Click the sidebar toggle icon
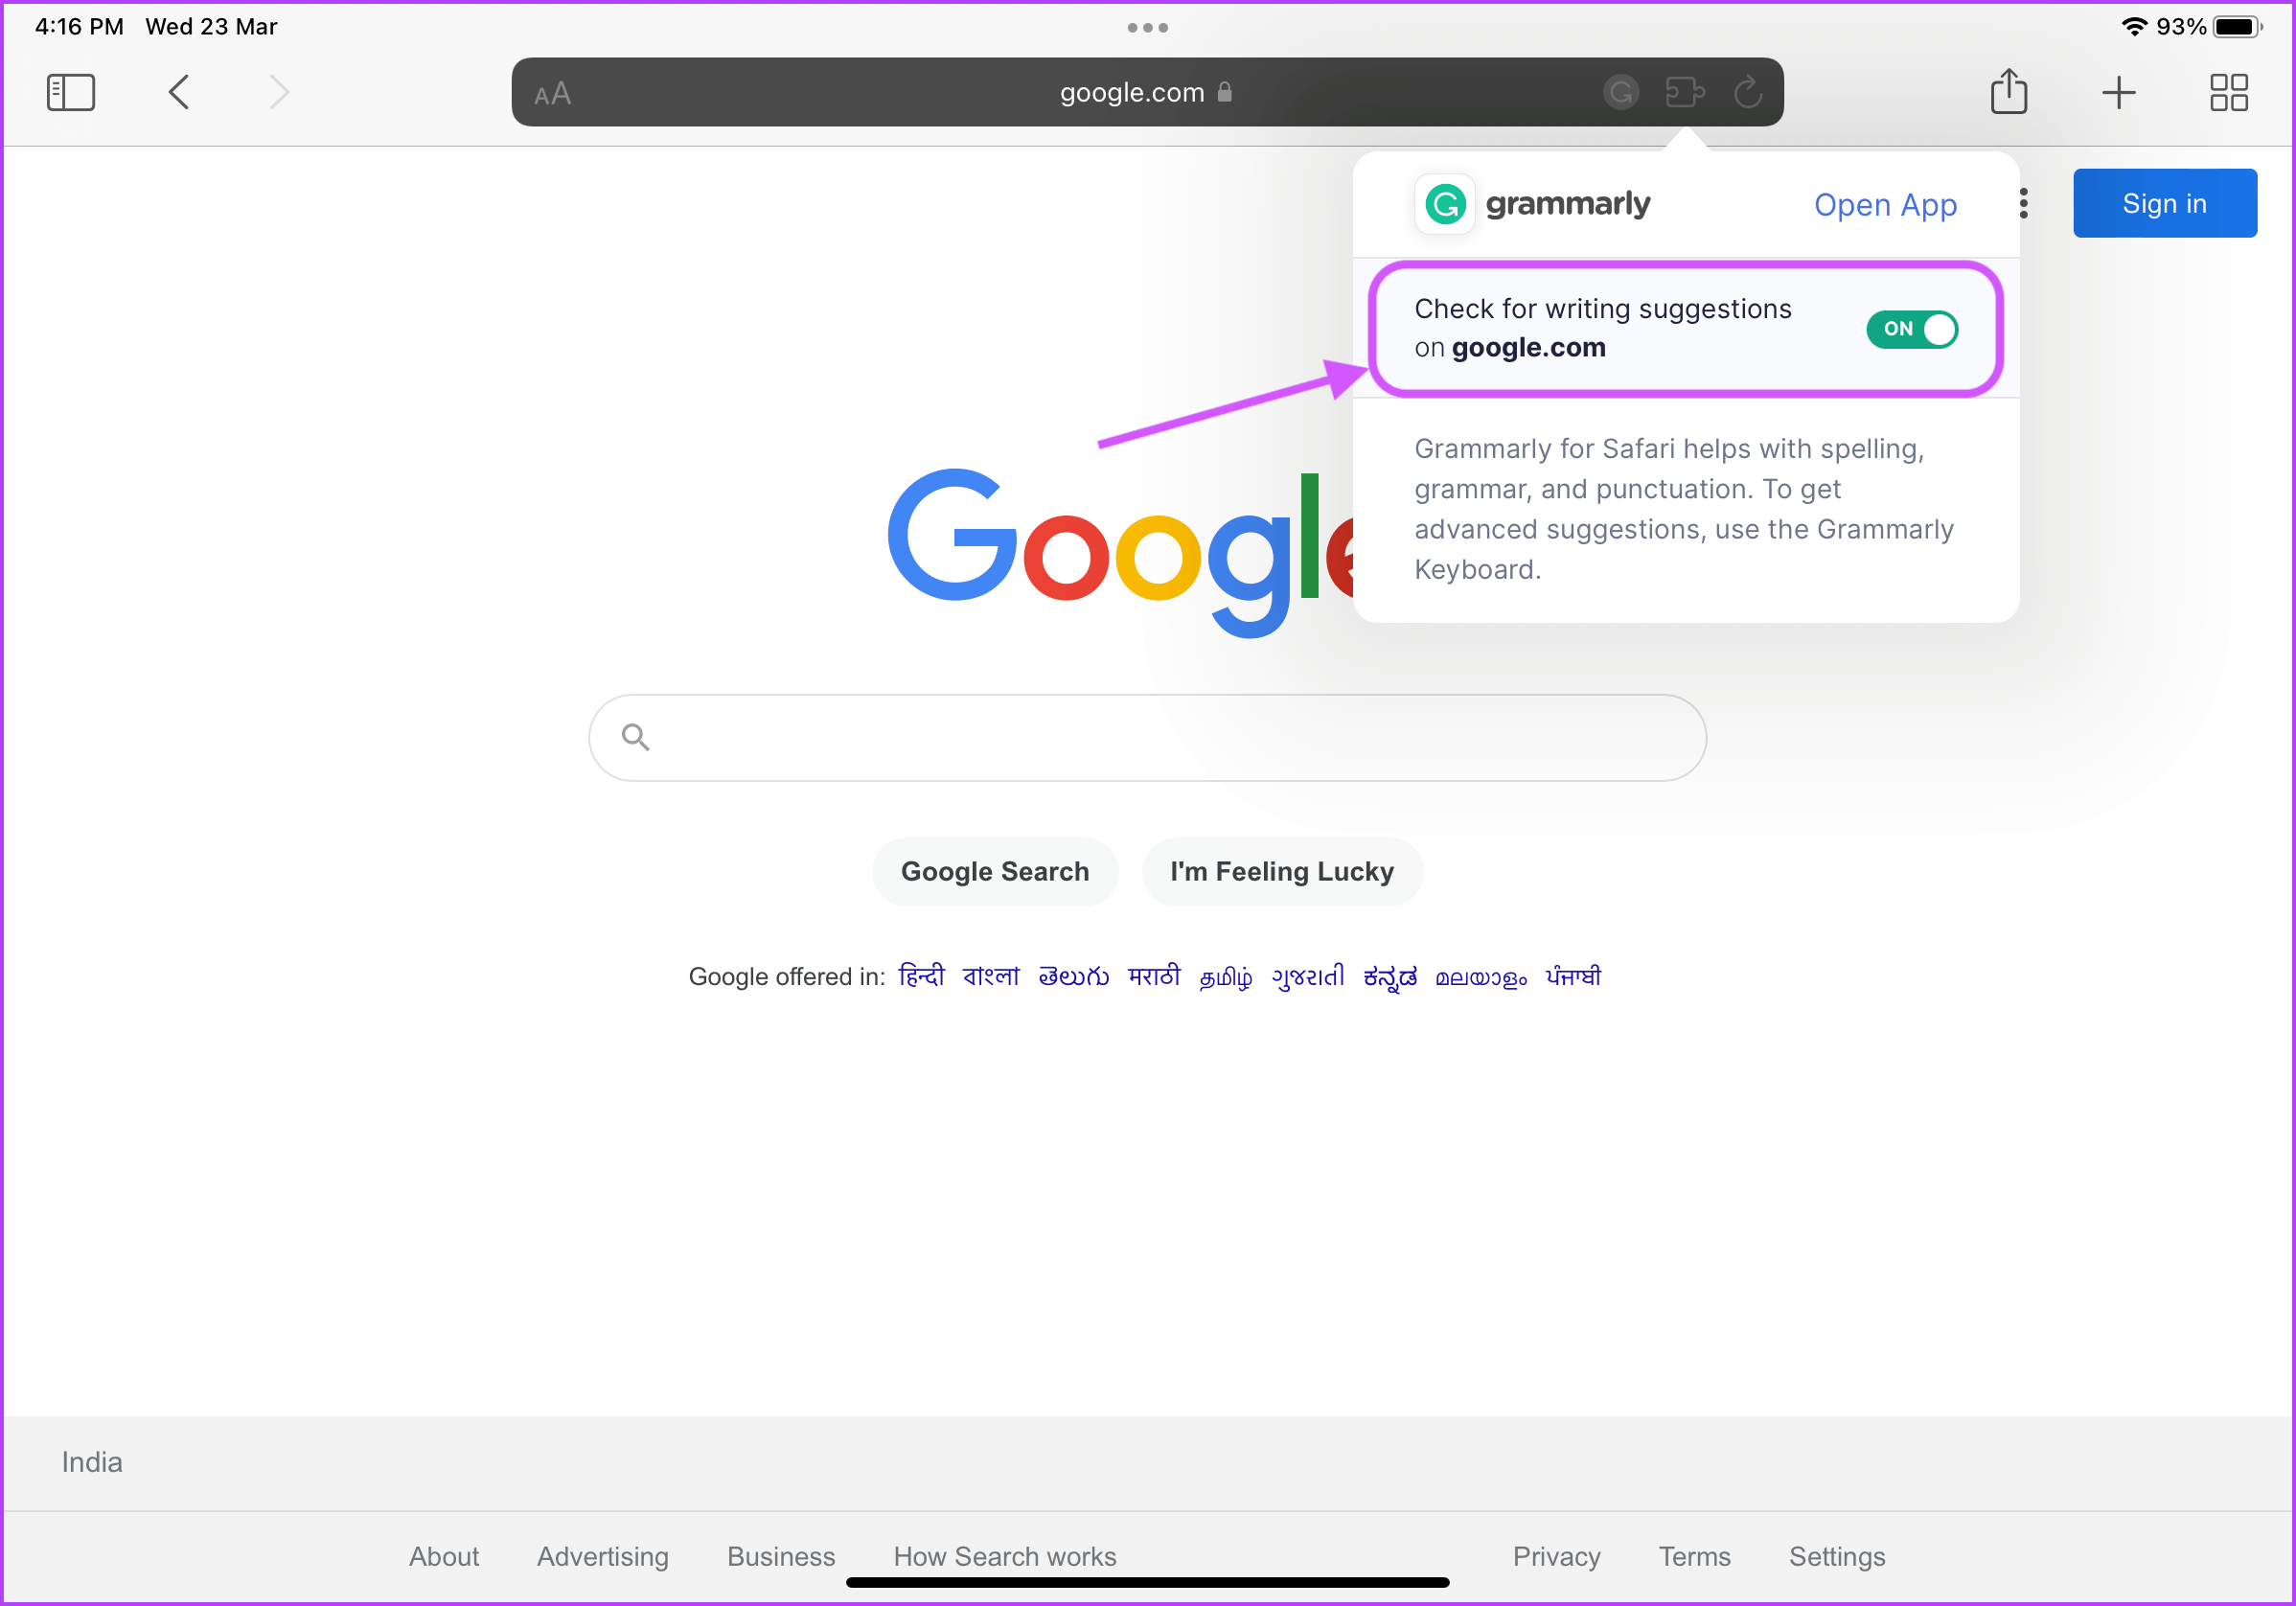The image size is (2296, 1606). [70, 94]
